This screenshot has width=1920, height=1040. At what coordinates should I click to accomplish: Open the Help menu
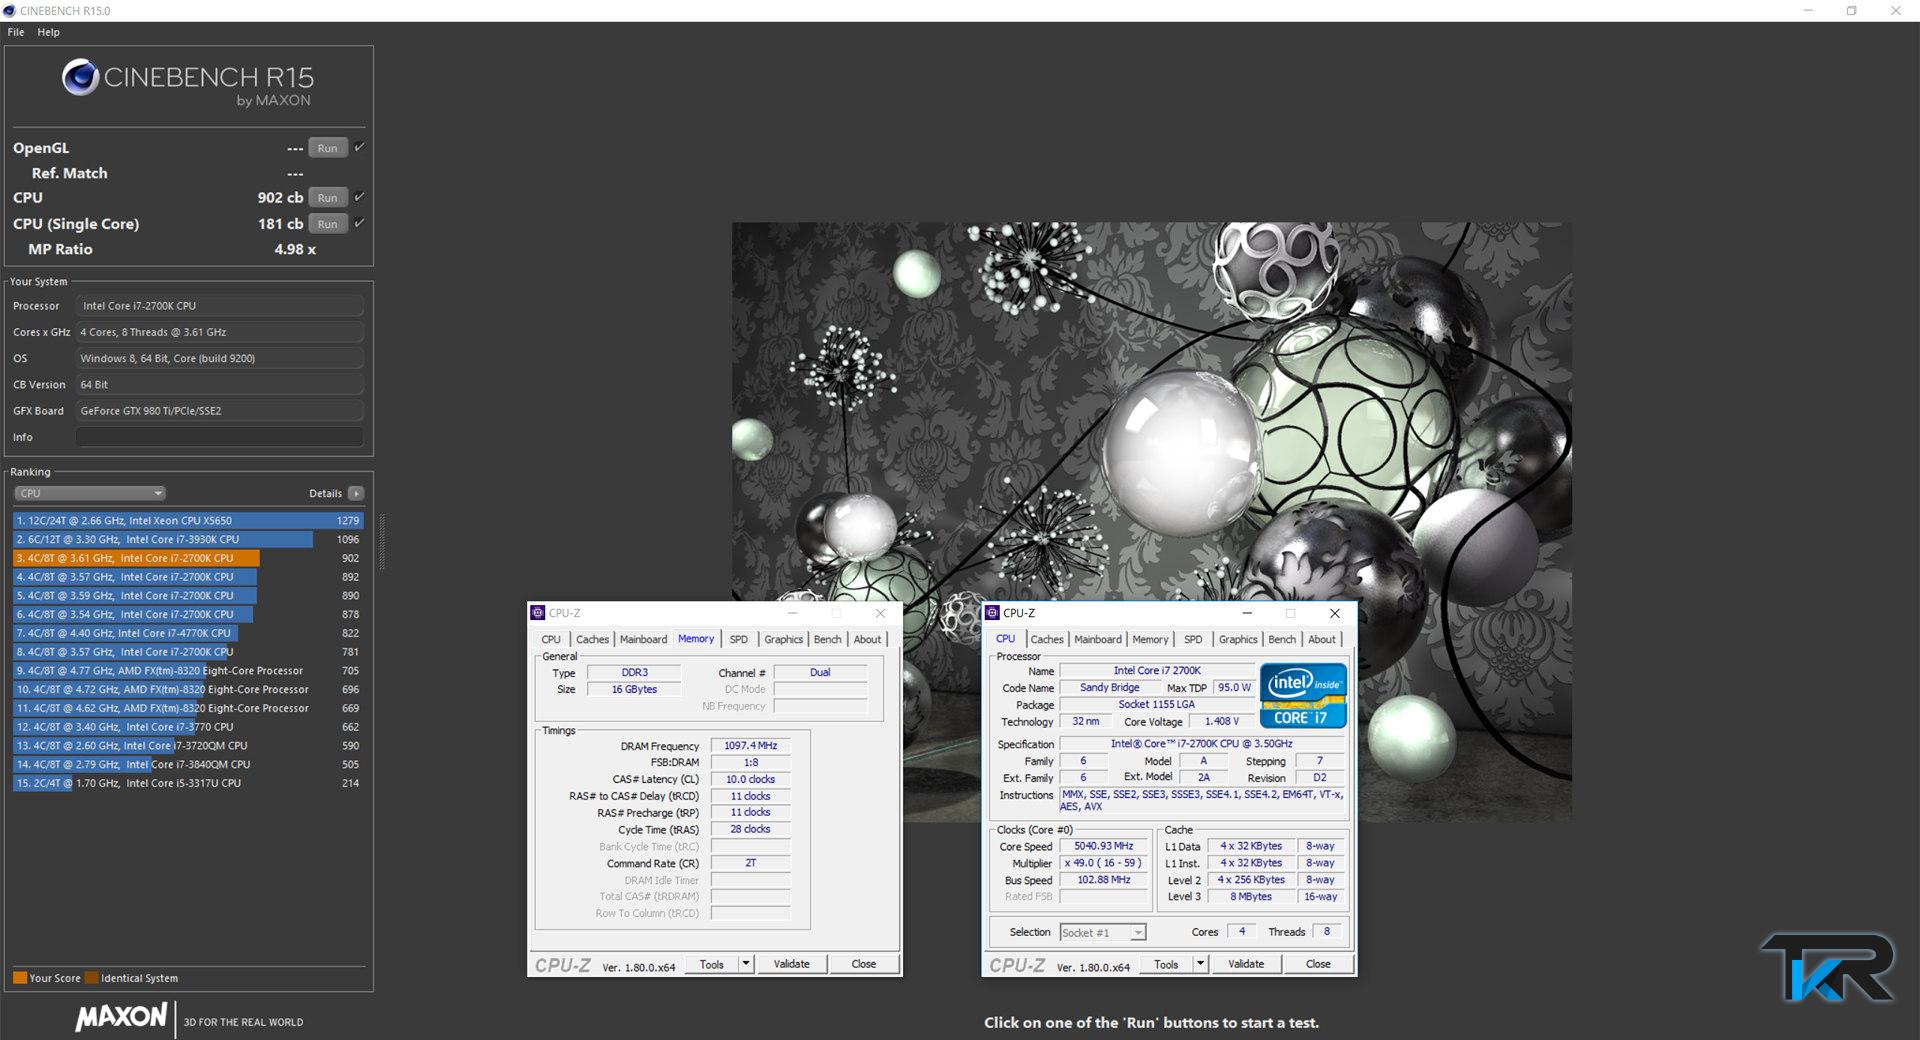click(48, 32)
